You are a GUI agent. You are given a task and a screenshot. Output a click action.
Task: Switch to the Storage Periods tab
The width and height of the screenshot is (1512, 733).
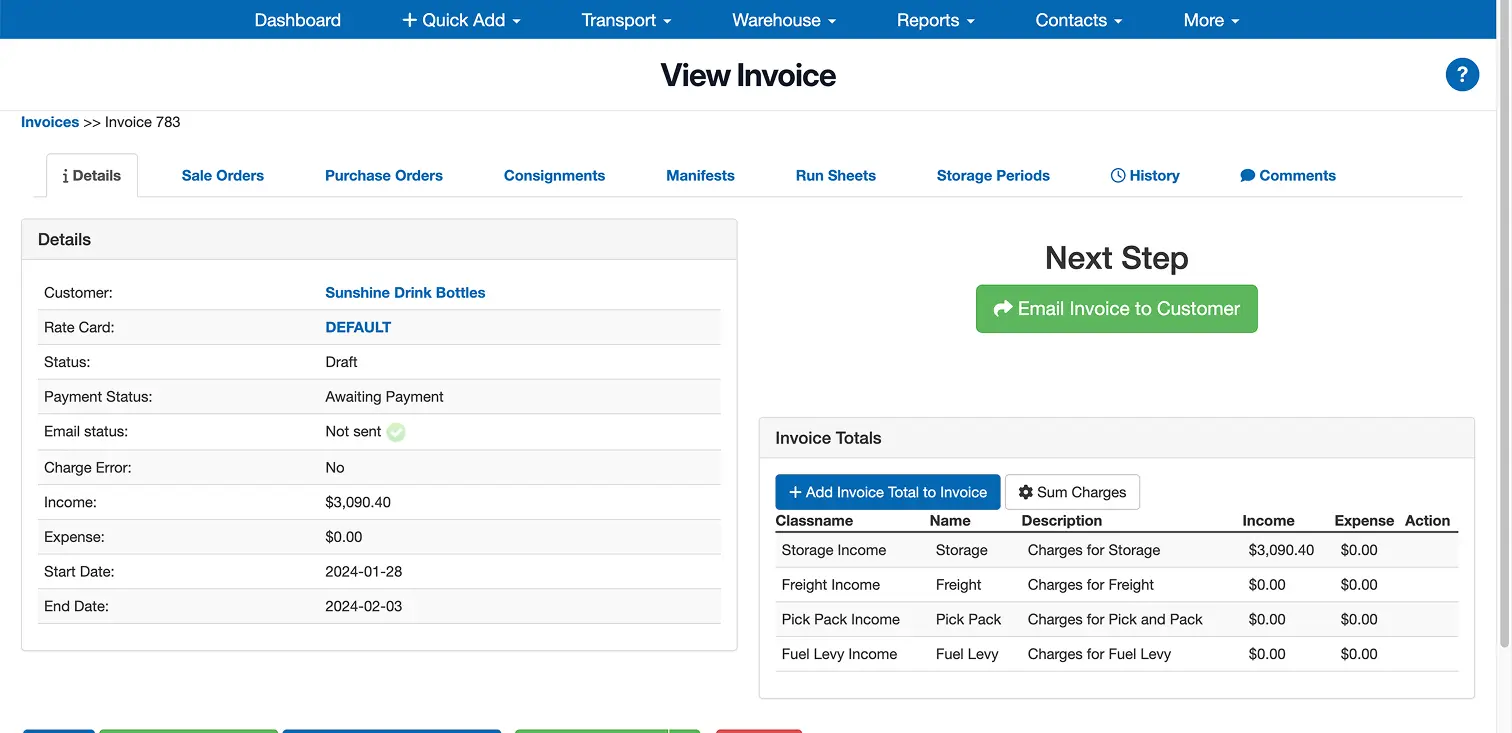point(993,175)
